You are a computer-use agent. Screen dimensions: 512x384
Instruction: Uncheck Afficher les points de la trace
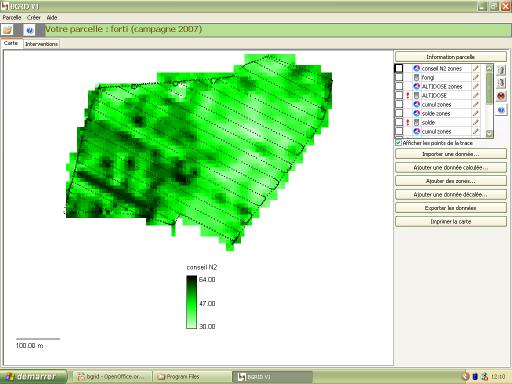pyautogui.click(x=398, y=143)
